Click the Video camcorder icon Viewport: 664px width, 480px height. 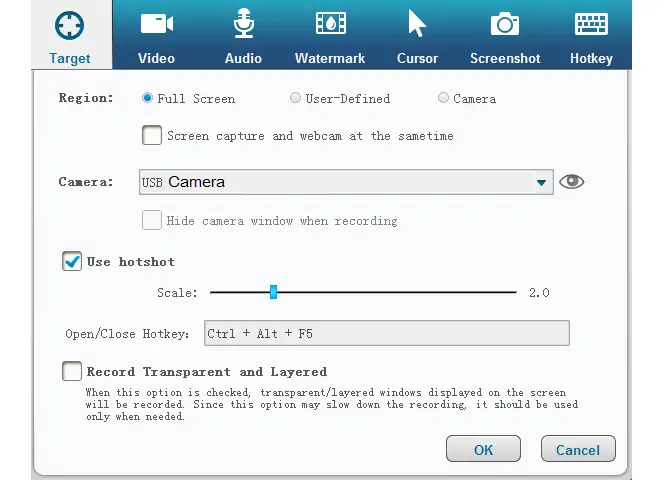pos(157,24)
